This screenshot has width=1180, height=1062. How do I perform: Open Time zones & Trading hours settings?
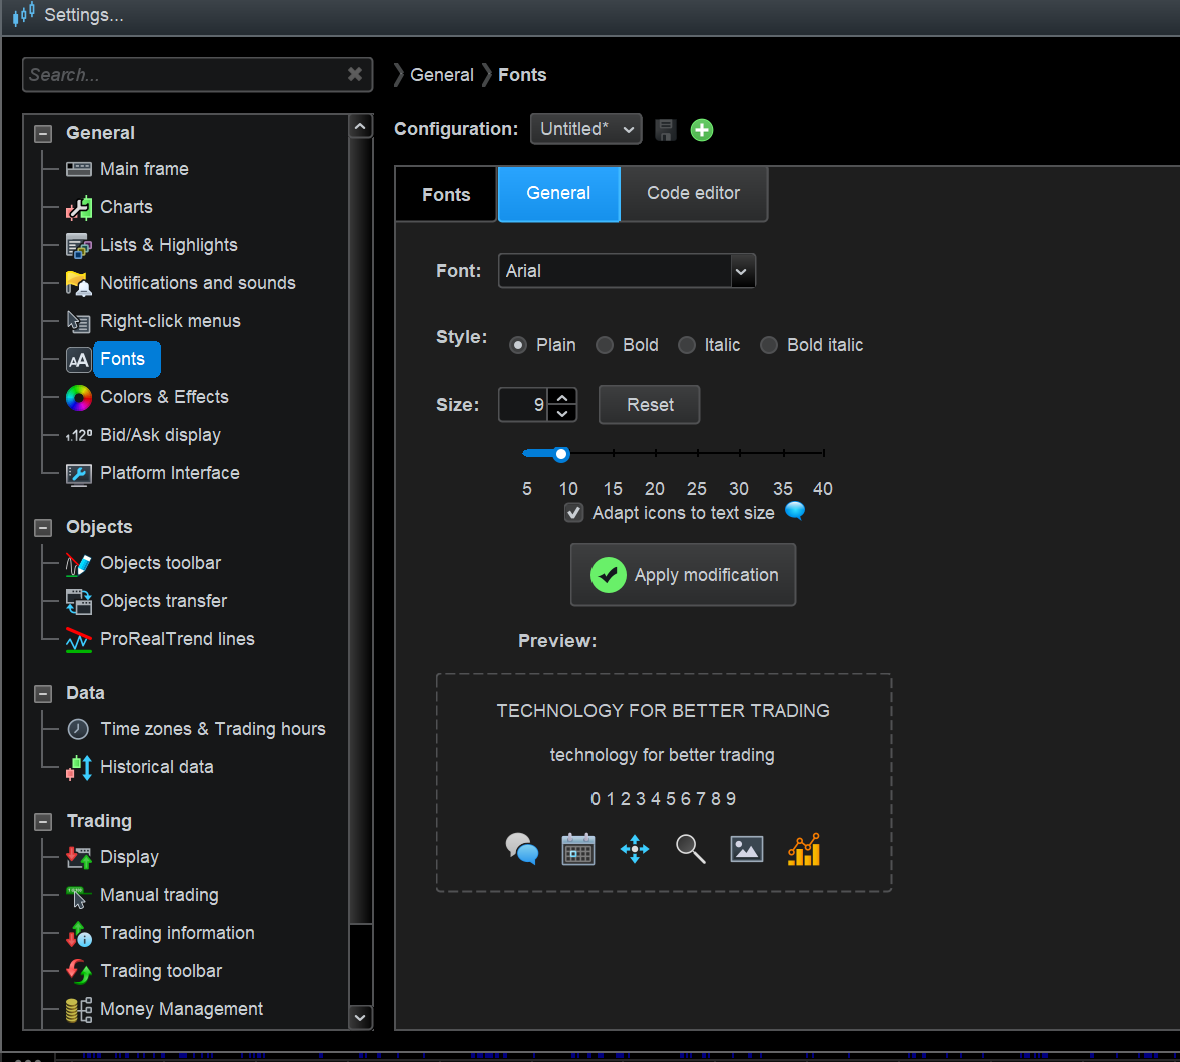[213, 729]
